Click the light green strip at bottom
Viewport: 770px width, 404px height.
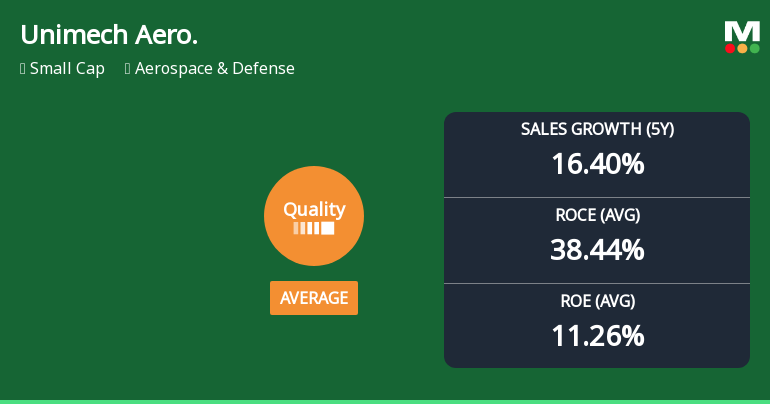click(x=385, y=401)
